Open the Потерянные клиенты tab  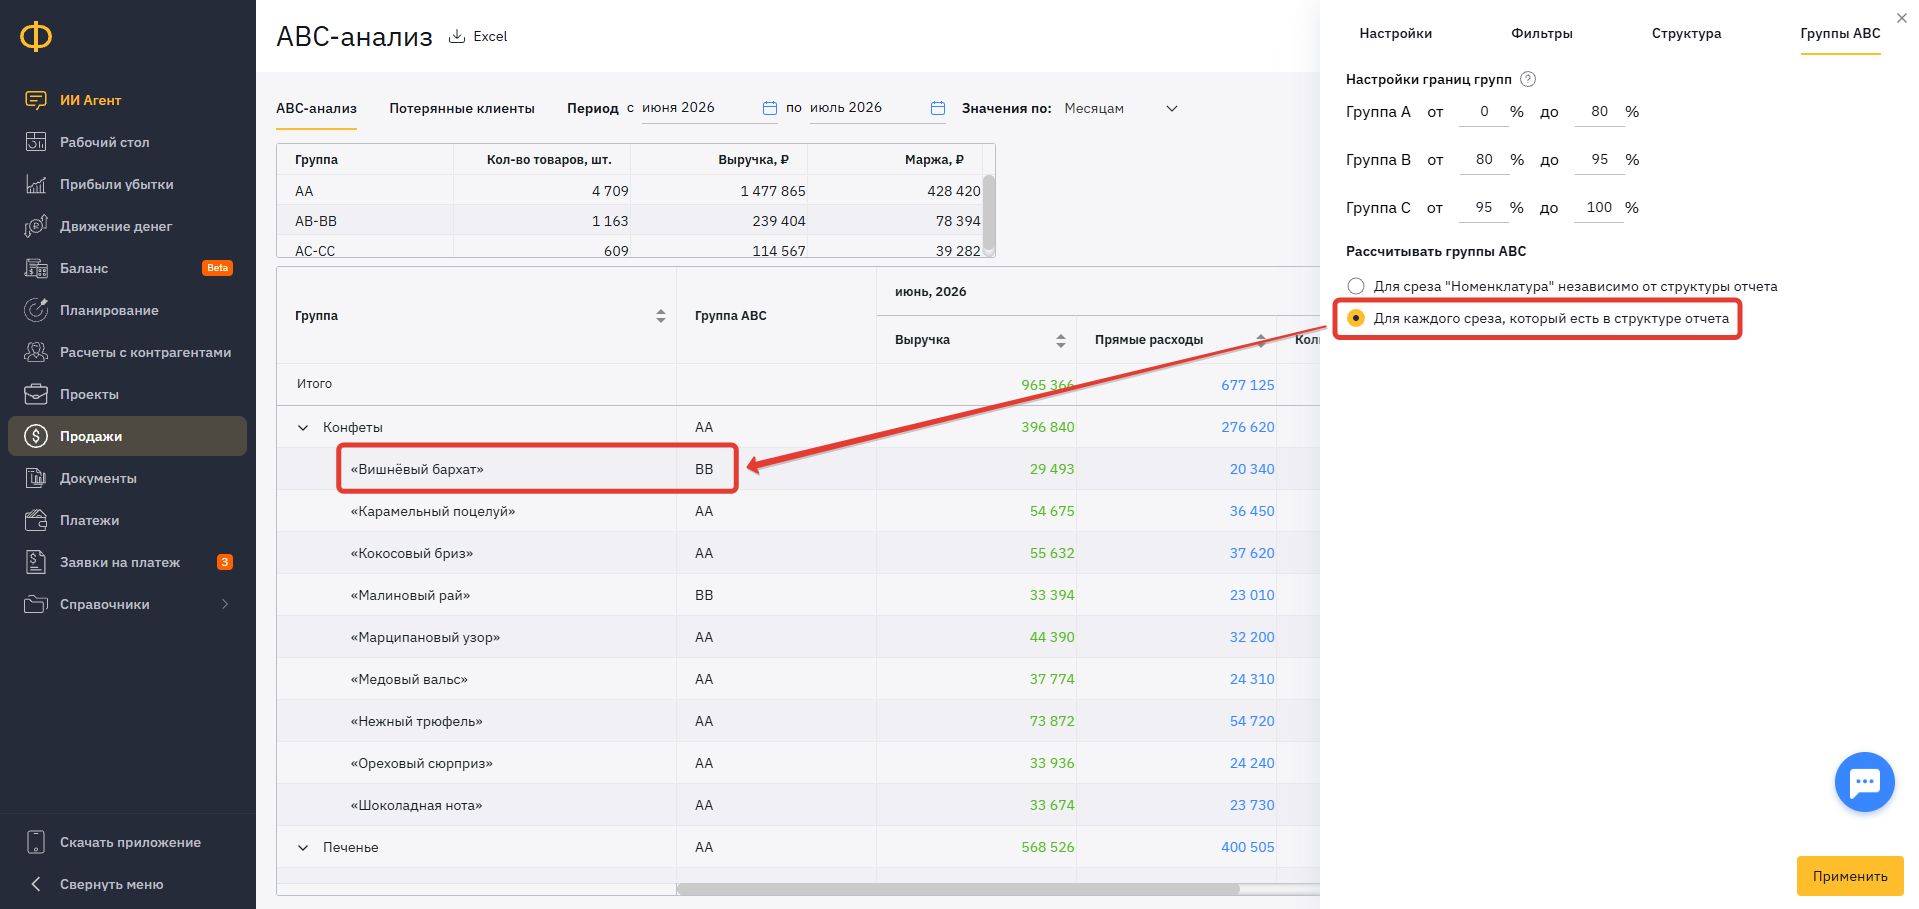click(x=462, y=109)
